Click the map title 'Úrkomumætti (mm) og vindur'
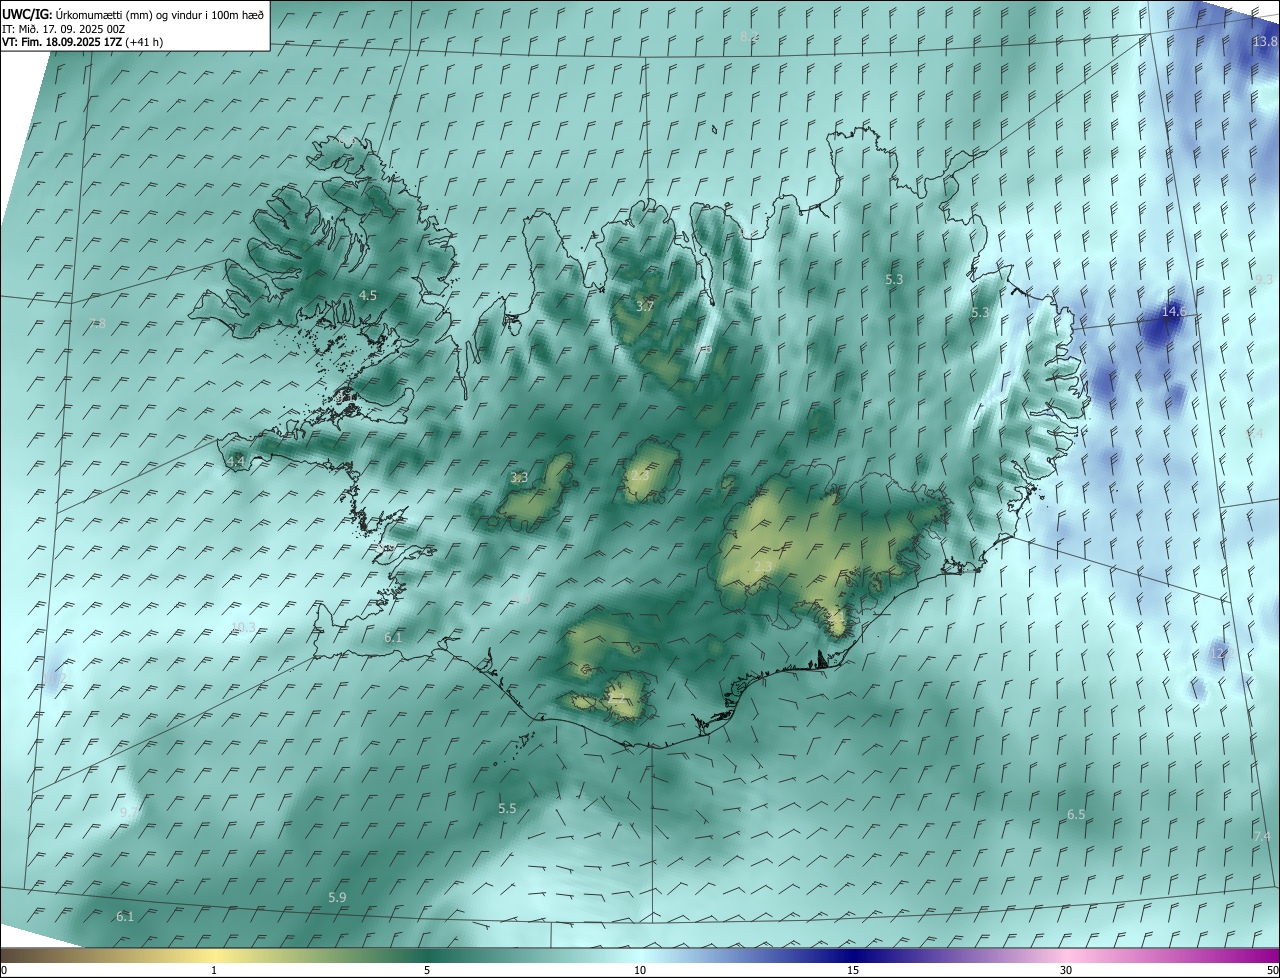This screenshot has height=978, width=1280. pos(128,14)
